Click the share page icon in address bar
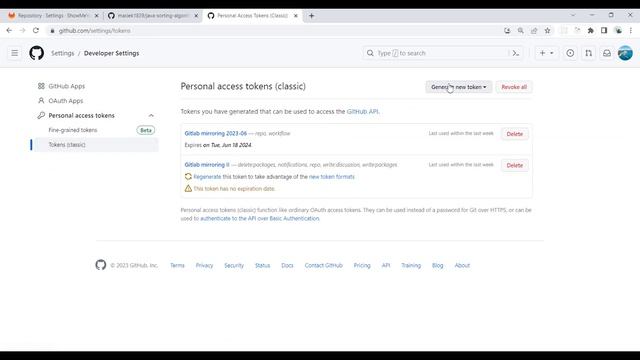 click(x=534, y=31)
